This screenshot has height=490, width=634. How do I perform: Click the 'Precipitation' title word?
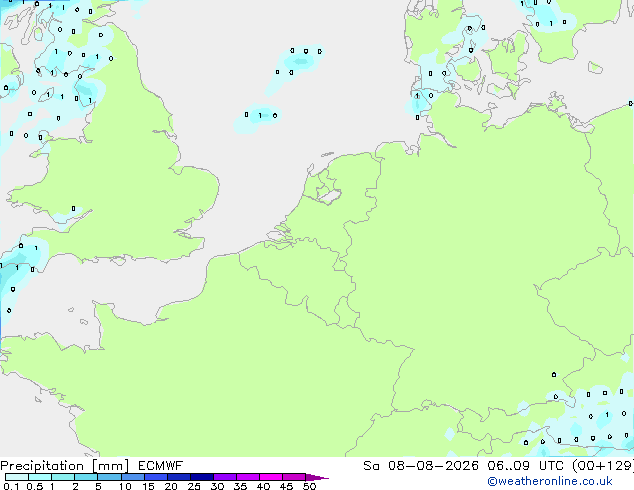click(x=42, y=466)
